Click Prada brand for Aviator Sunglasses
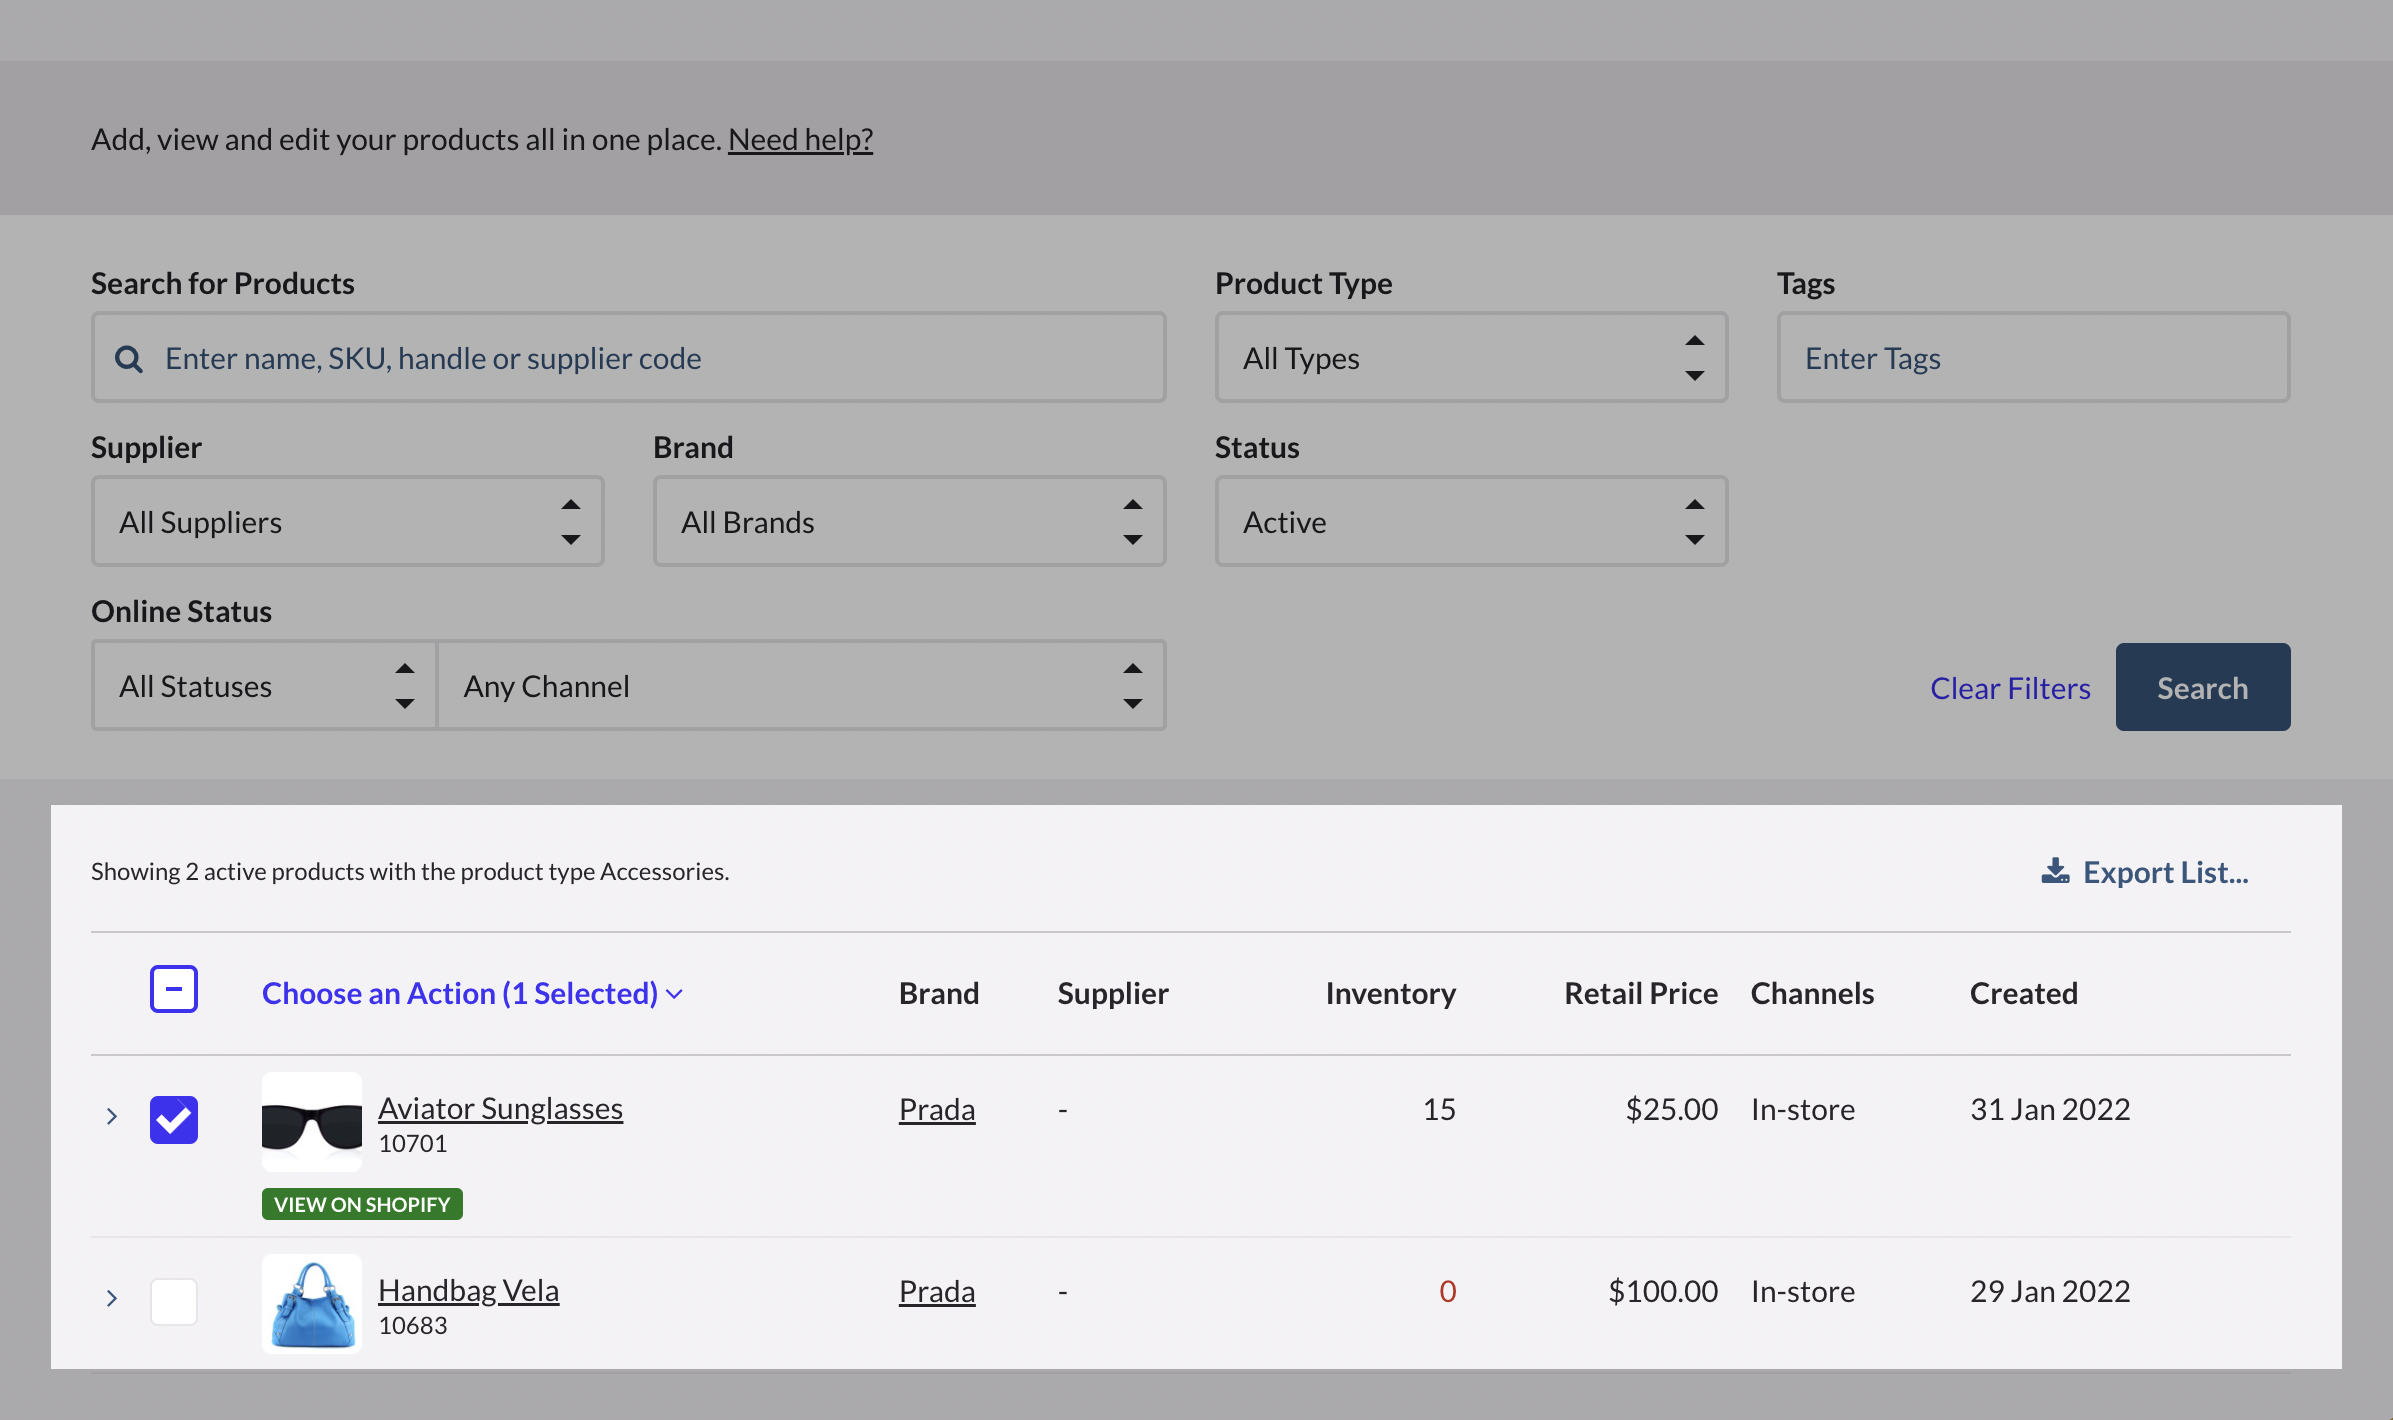Image resolution: width=2393 pixels, height=1420 pixels. click(x=937, y=1109)
